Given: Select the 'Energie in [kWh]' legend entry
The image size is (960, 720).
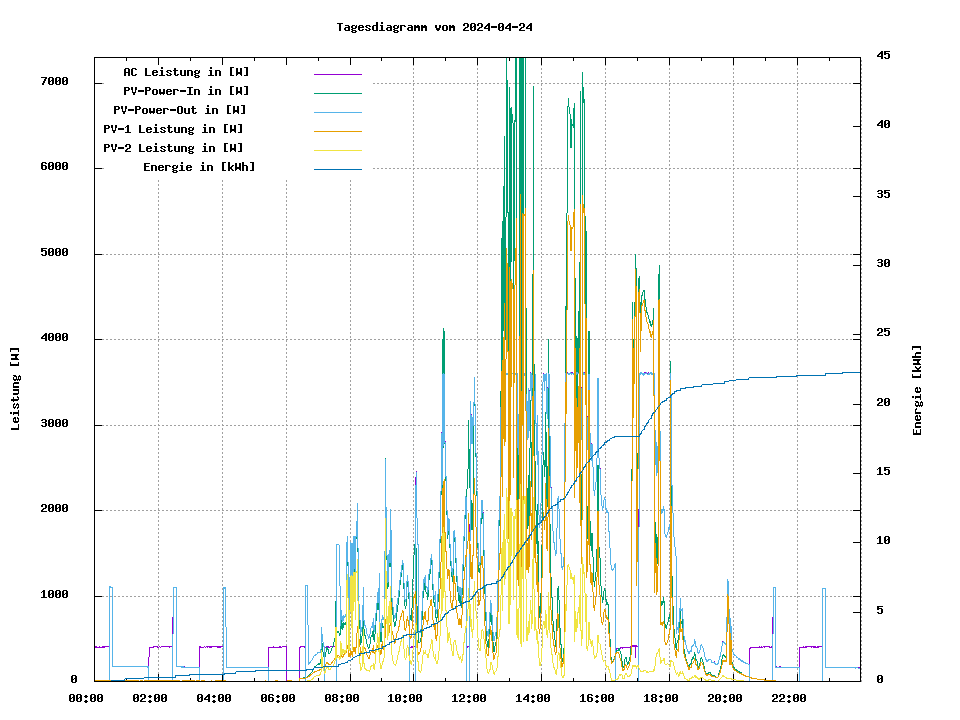Looking at the screenshot, I should 199,167.
